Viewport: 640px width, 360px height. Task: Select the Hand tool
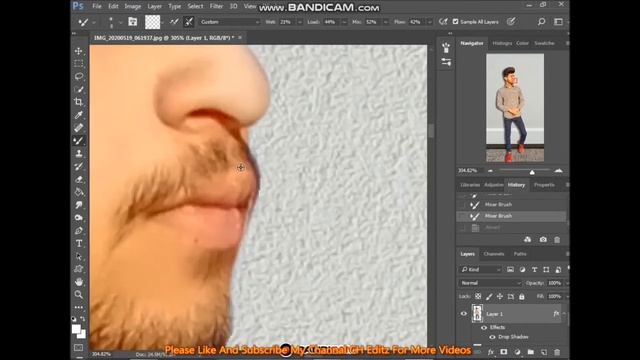(x=79, y=282)
